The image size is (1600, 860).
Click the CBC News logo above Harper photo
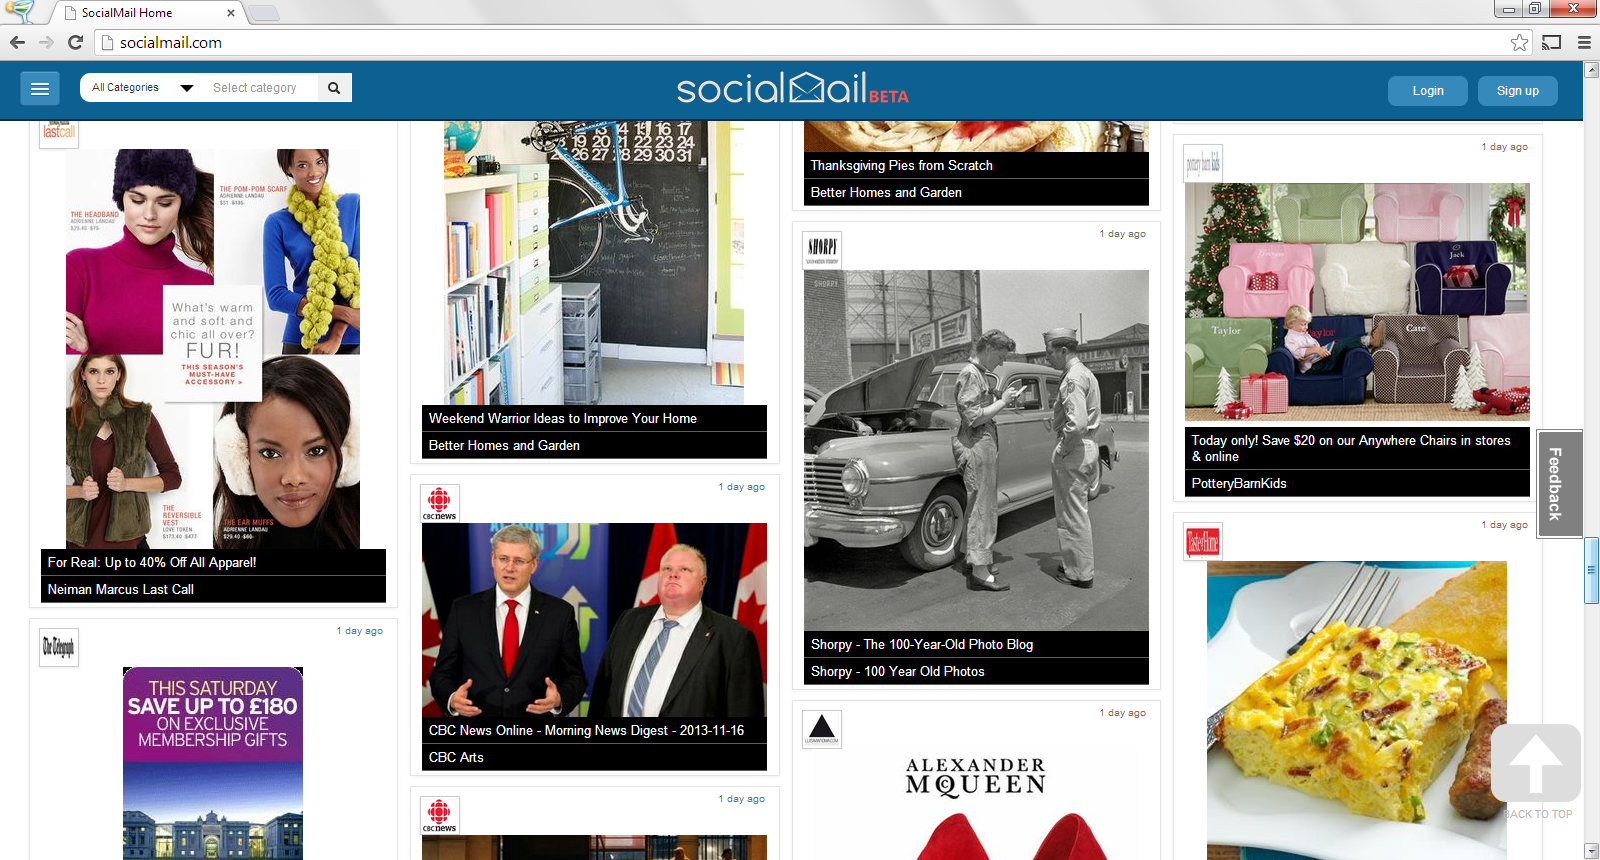439,503
